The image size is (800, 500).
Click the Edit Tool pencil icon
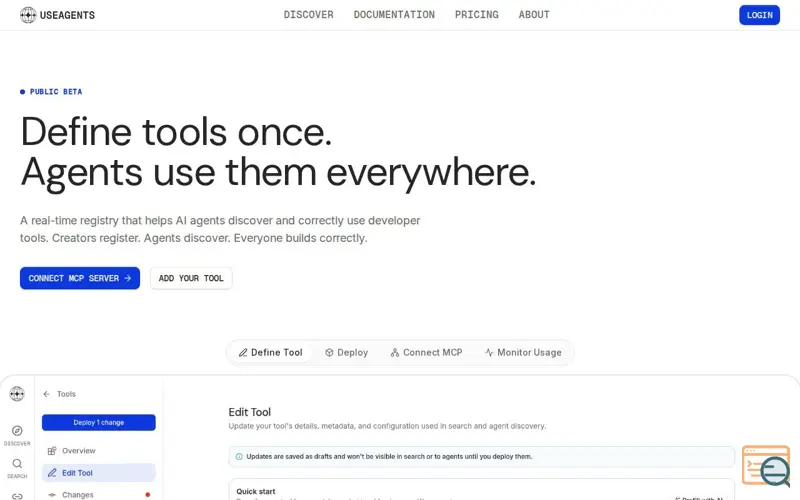pyautogui.click(x=52, y=473)
